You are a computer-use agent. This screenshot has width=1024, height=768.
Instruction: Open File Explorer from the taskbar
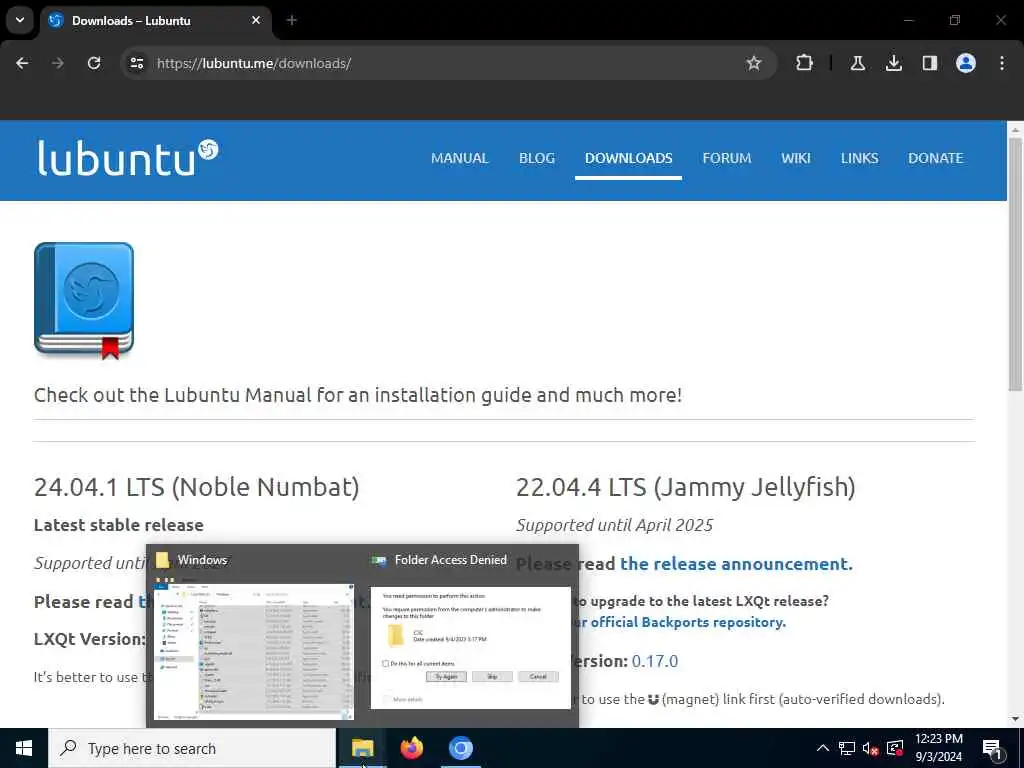pyautogui.click(x=362, y=748)
